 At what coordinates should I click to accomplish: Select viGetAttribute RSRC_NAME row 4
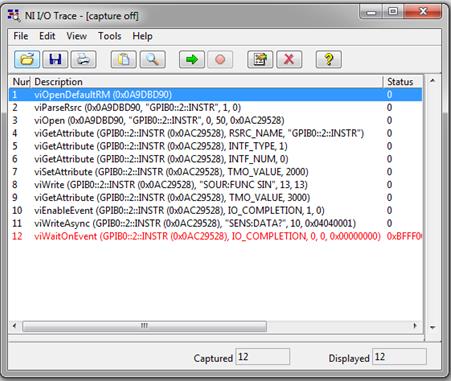pos(216,133)
